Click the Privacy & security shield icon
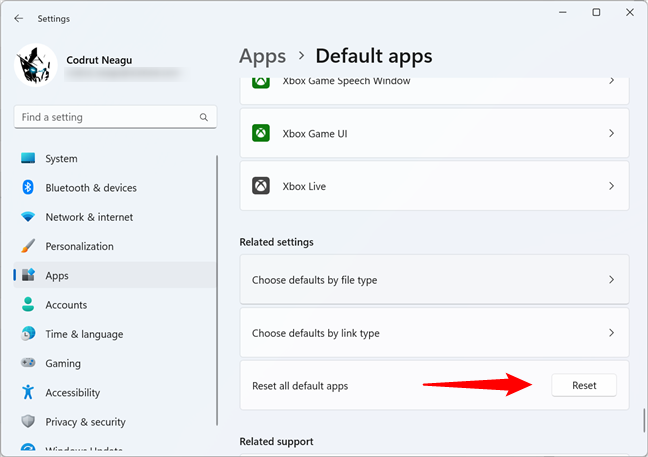The height and width of the screenshot is (457, 648). tap(28, 422)
